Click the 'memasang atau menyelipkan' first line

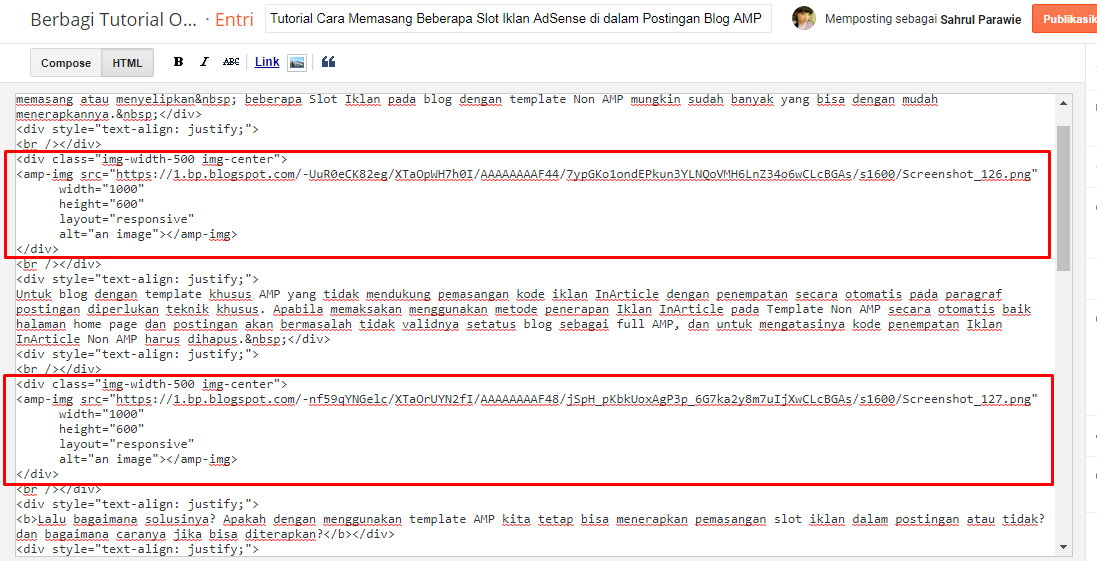pos(476,99)
